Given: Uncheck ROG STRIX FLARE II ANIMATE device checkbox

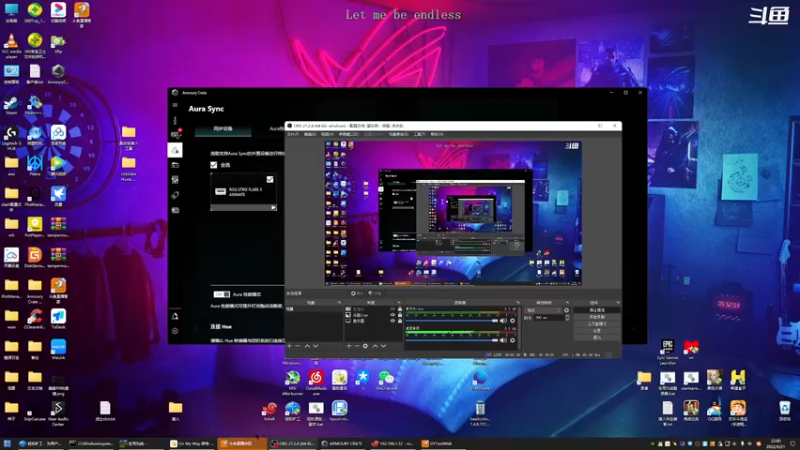Looking at the screenshot, I should pos(270,180).
